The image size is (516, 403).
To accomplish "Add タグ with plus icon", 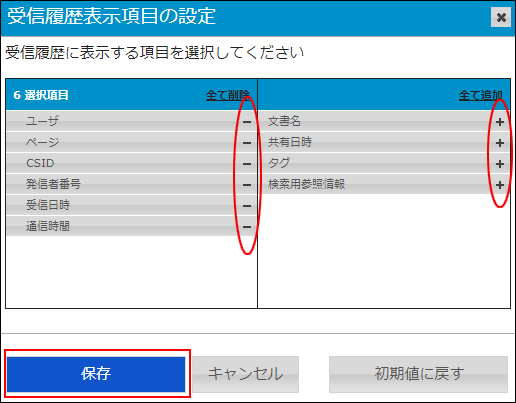I will [x=499, y=164].
